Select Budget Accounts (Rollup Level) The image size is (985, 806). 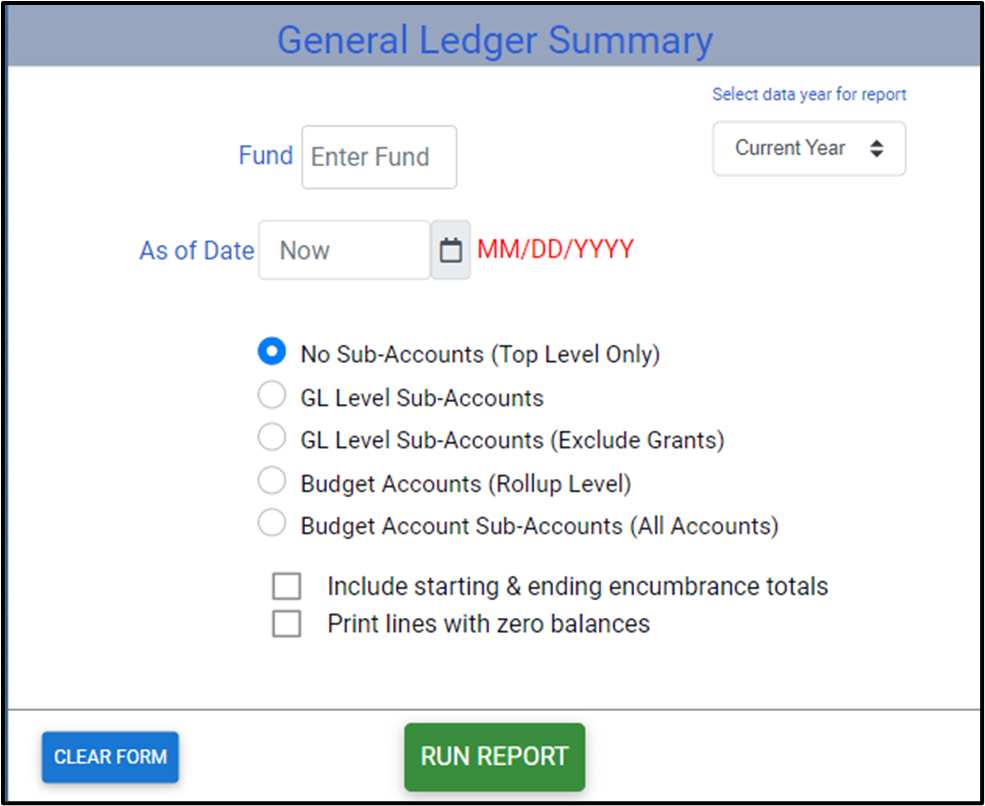[x=271, y=481]
